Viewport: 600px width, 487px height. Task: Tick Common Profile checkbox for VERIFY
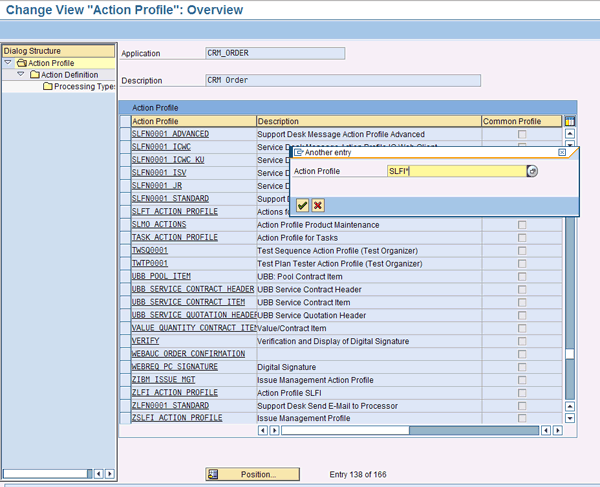coord(522,341)
